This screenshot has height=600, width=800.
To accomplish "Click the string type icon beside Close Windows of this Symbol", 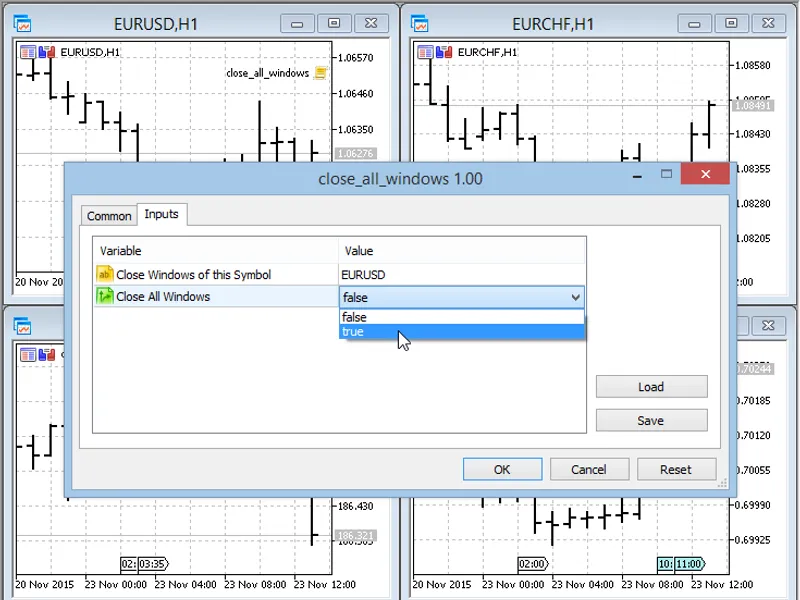I will [105, 274].
